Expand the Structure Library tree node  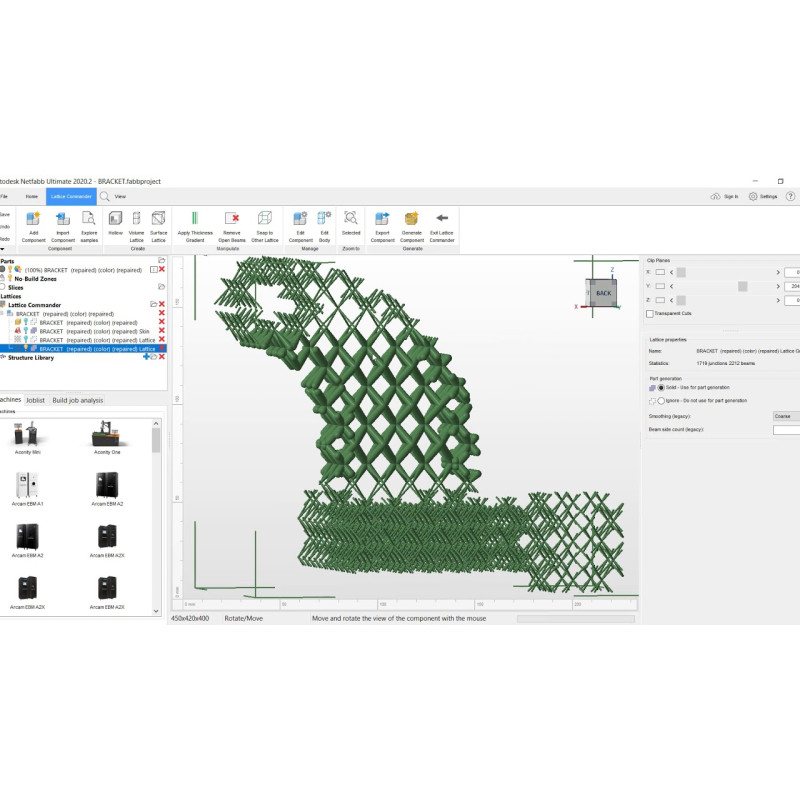(x=3, y=357)
